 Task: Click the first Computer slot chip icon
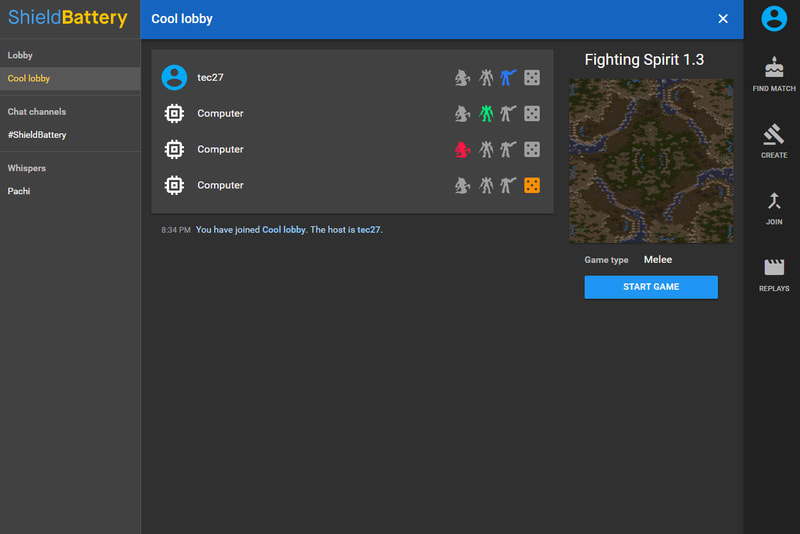[x=174, y=113]
